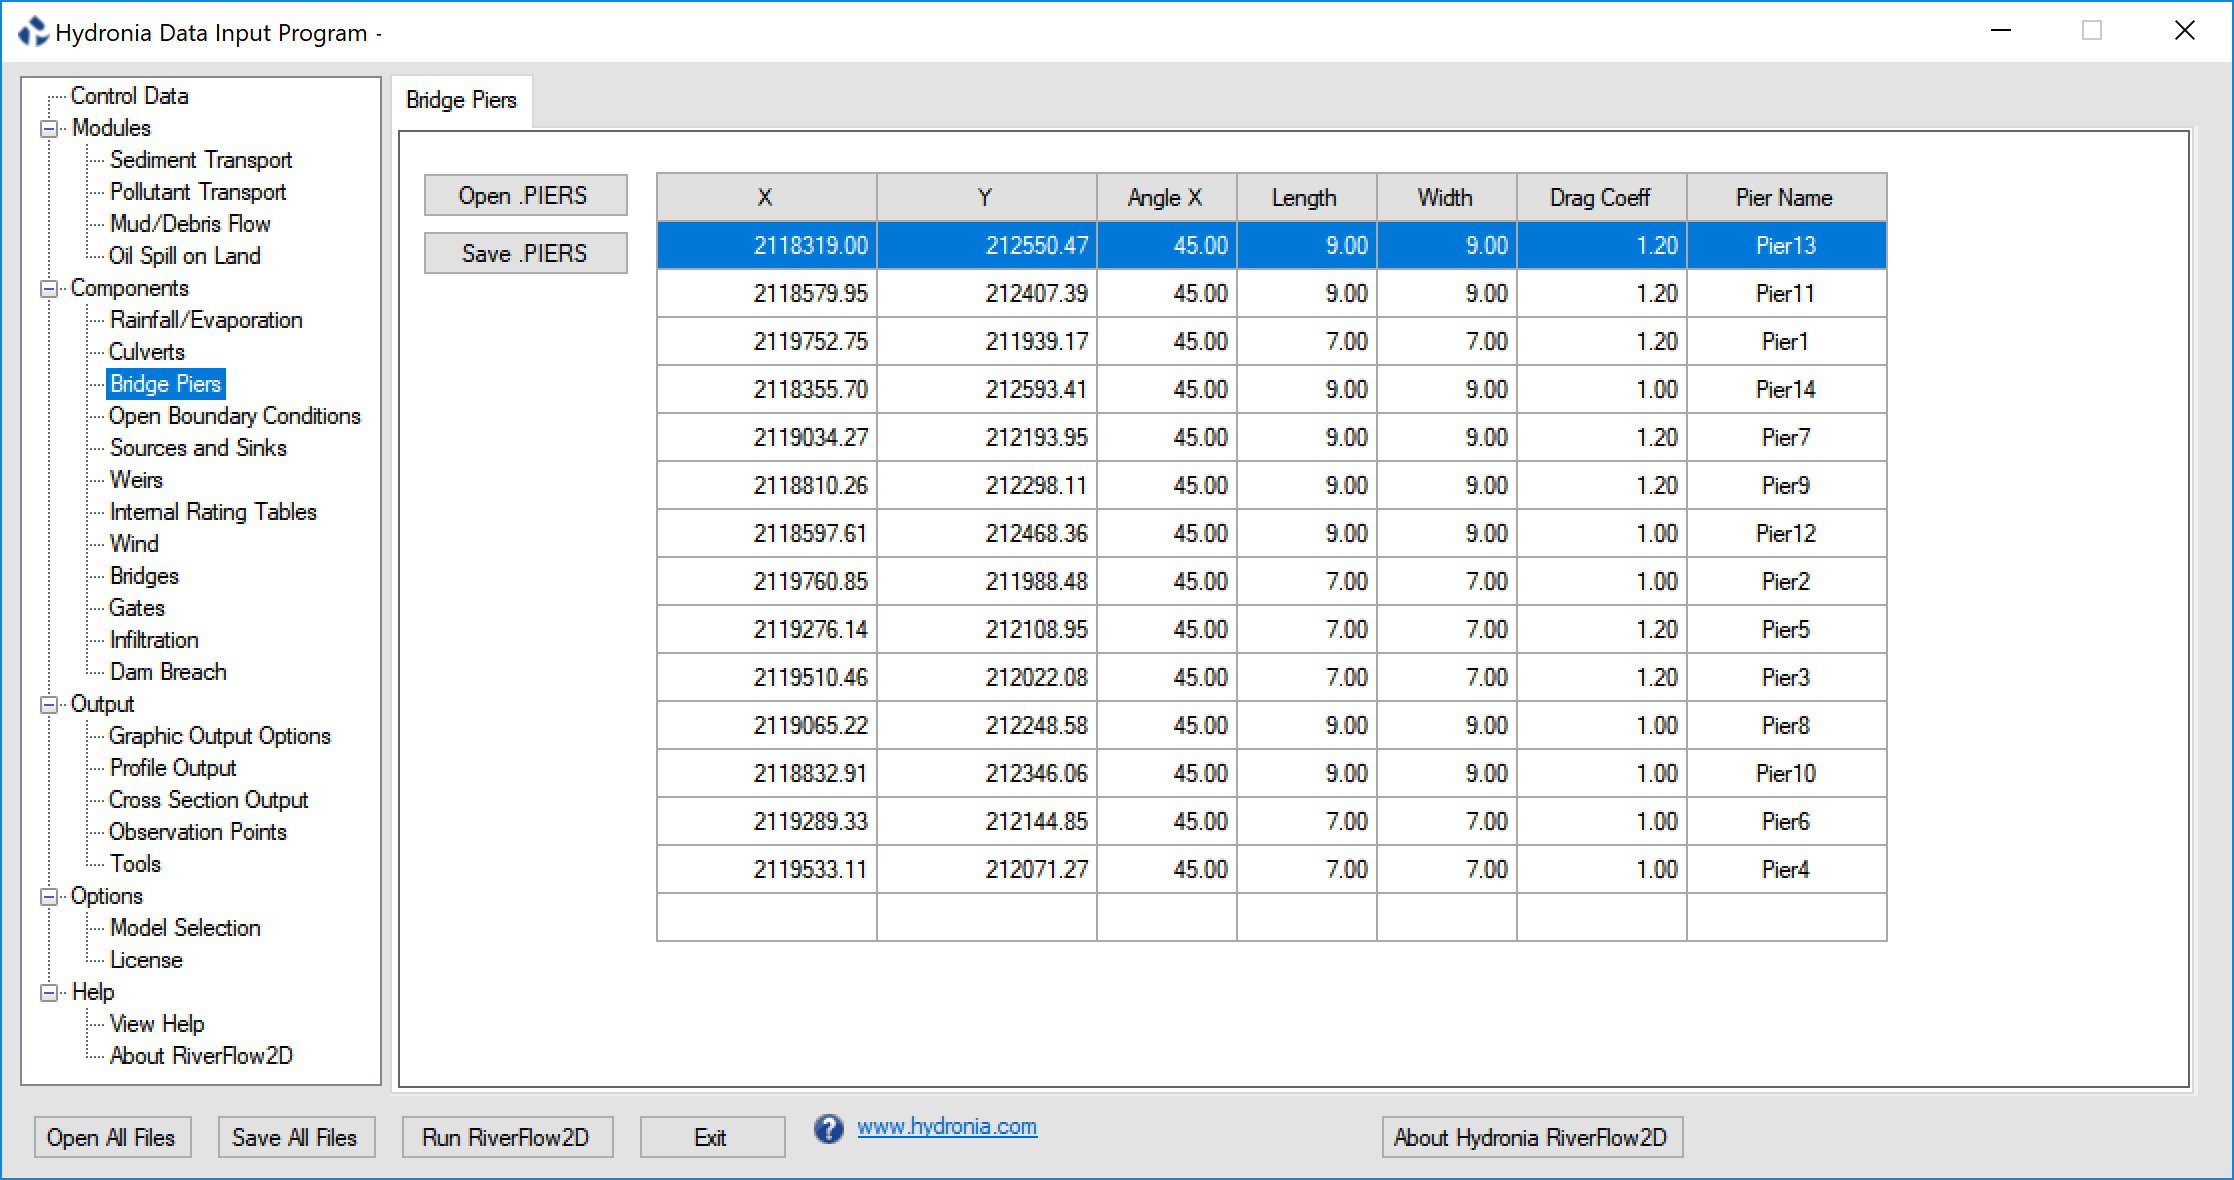Open Model Selection option
The image size is (2234, 1180).
coord(185,928)
